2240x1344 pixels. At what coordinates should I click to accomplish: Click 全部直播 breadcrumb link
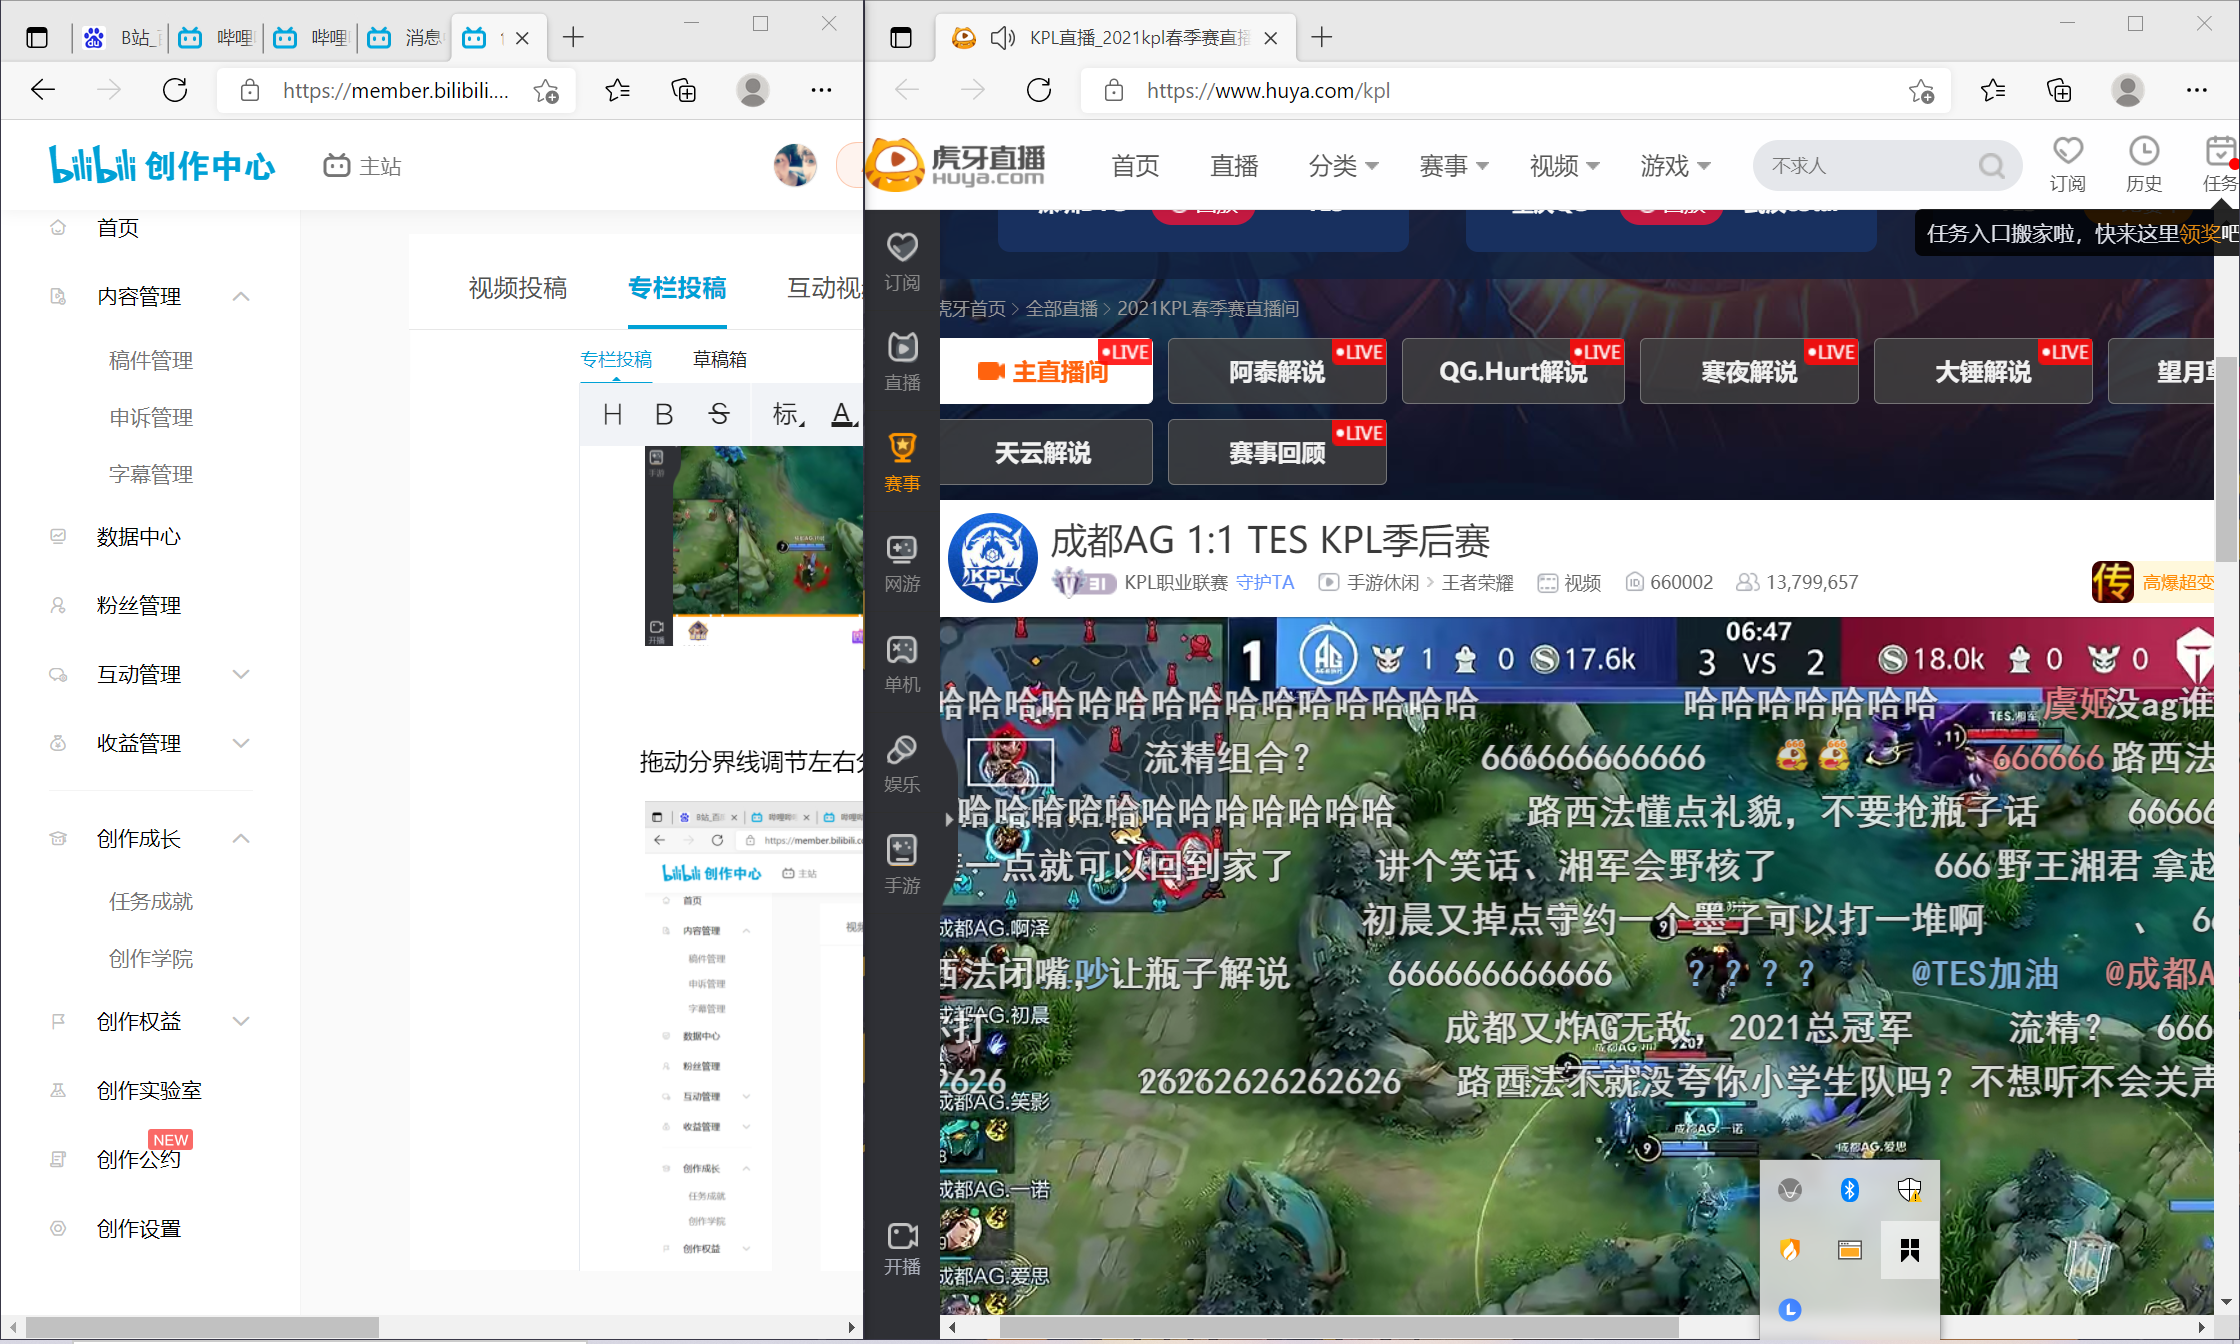coord(1062,308)
